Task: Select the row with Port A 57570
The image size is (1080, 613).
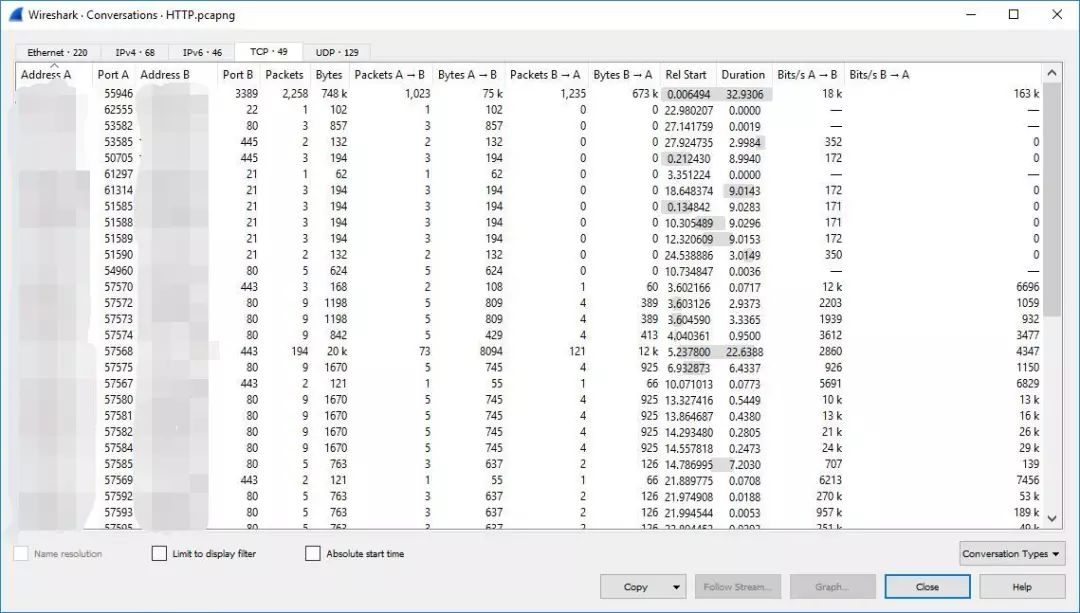Action: click(x=529, y=287)
